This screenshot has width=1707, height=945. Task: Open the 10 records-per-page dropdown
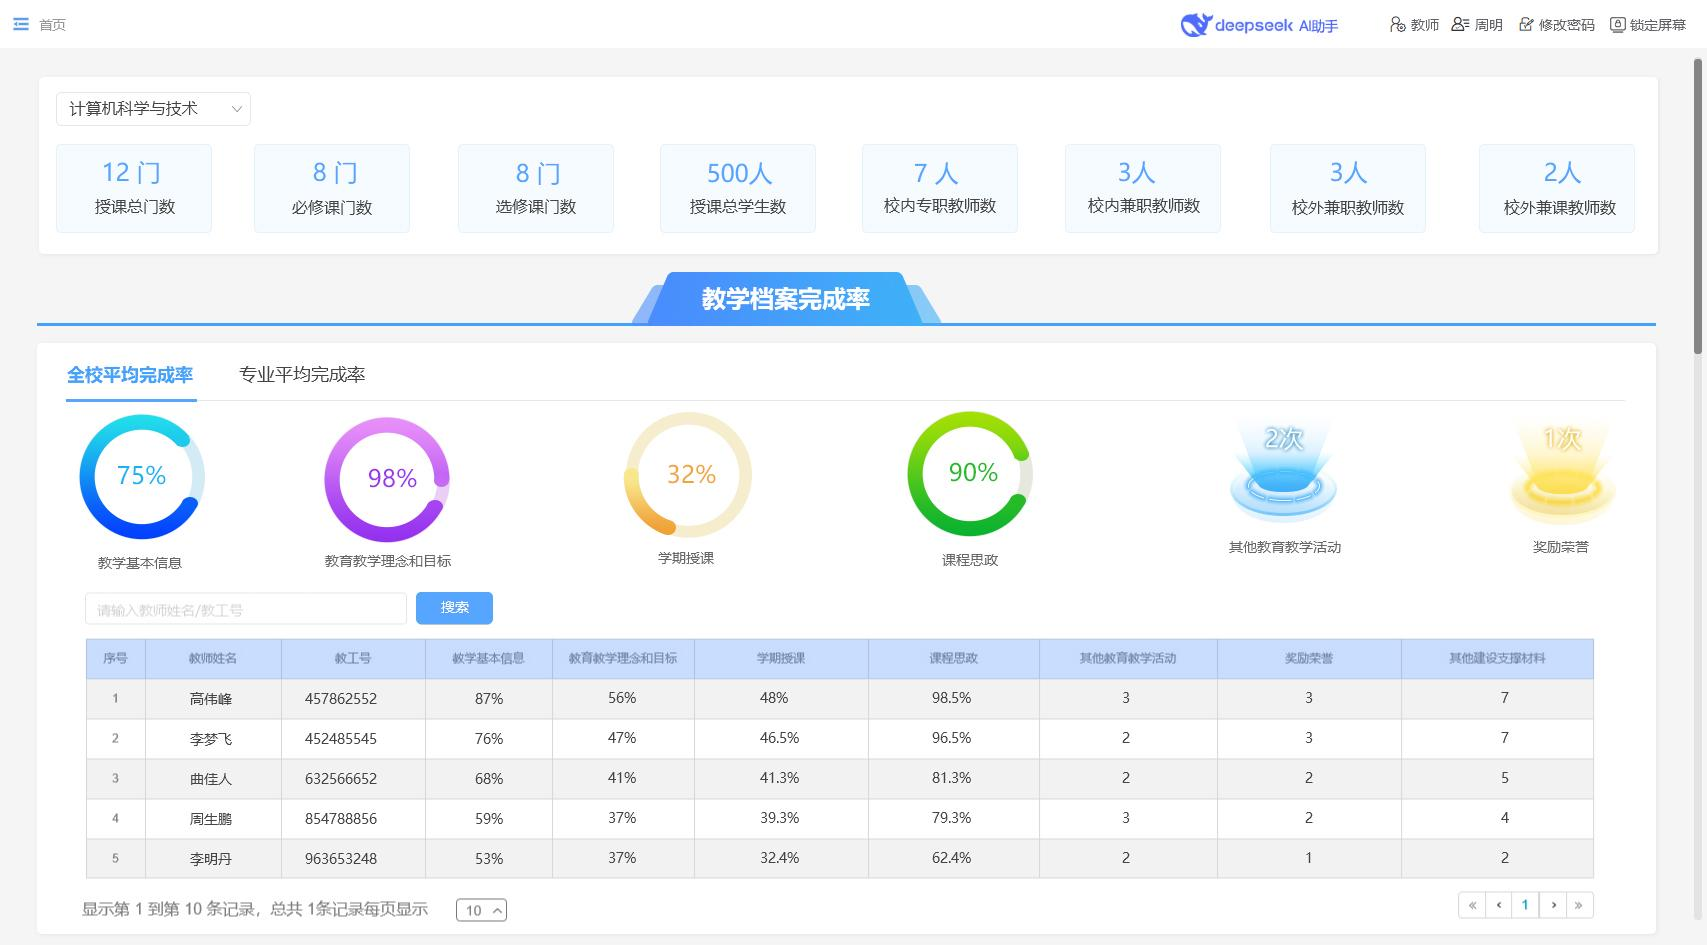point(481,910)
